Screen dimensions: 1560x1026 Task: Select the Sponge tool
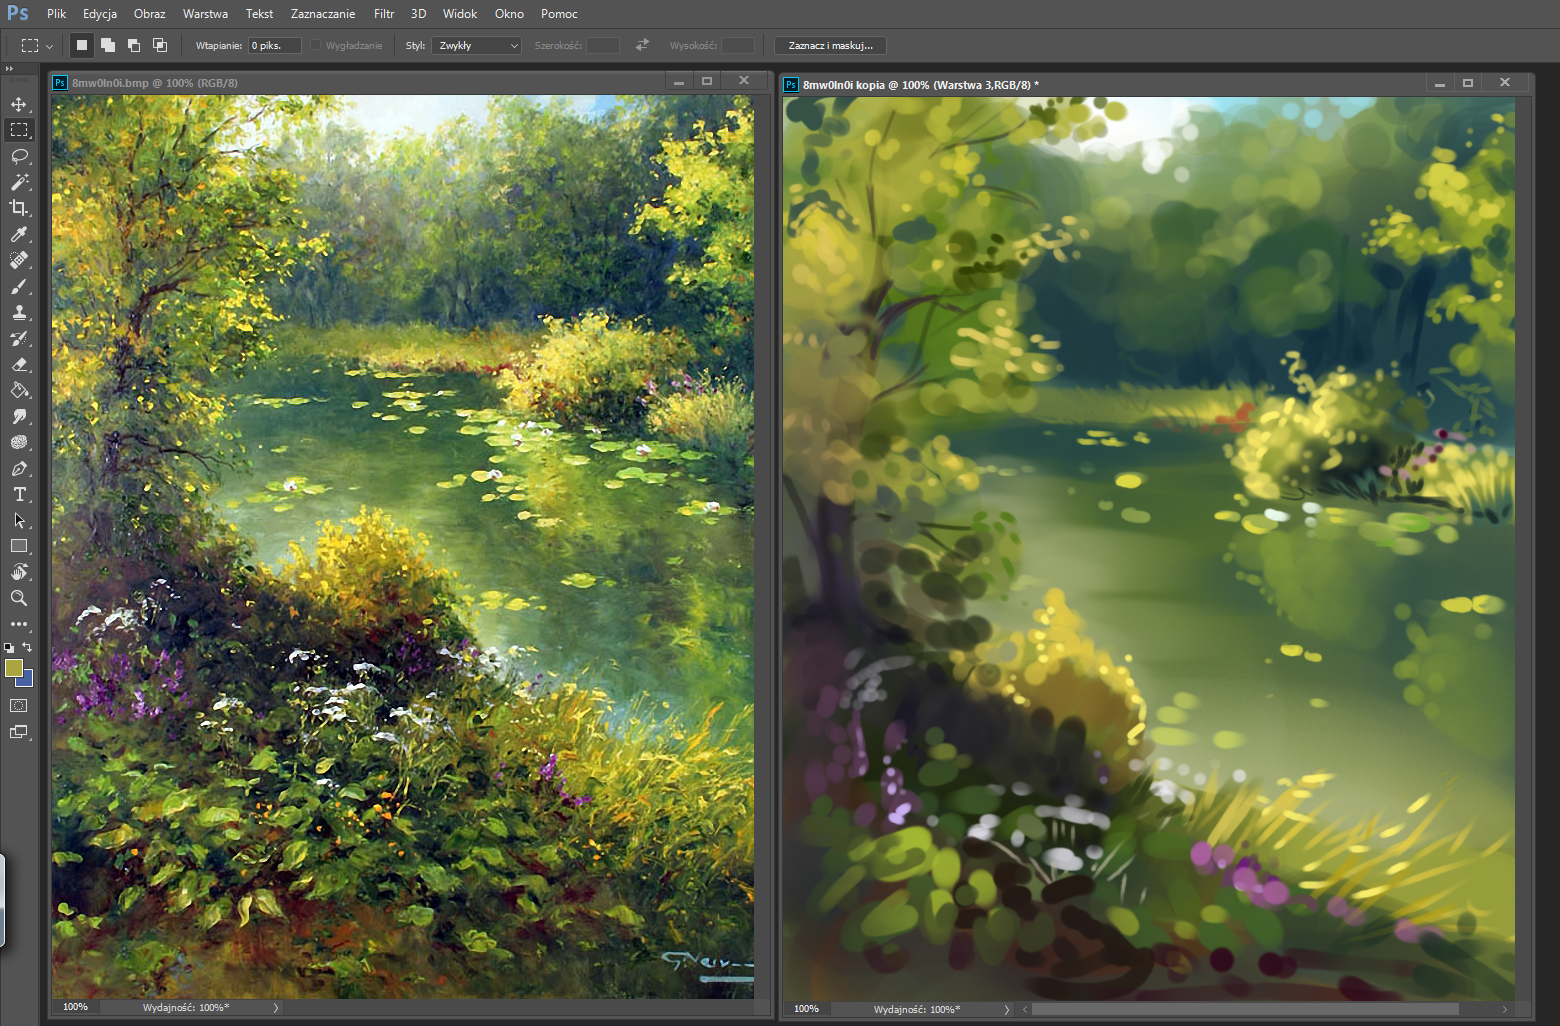(x=19, y=442)
